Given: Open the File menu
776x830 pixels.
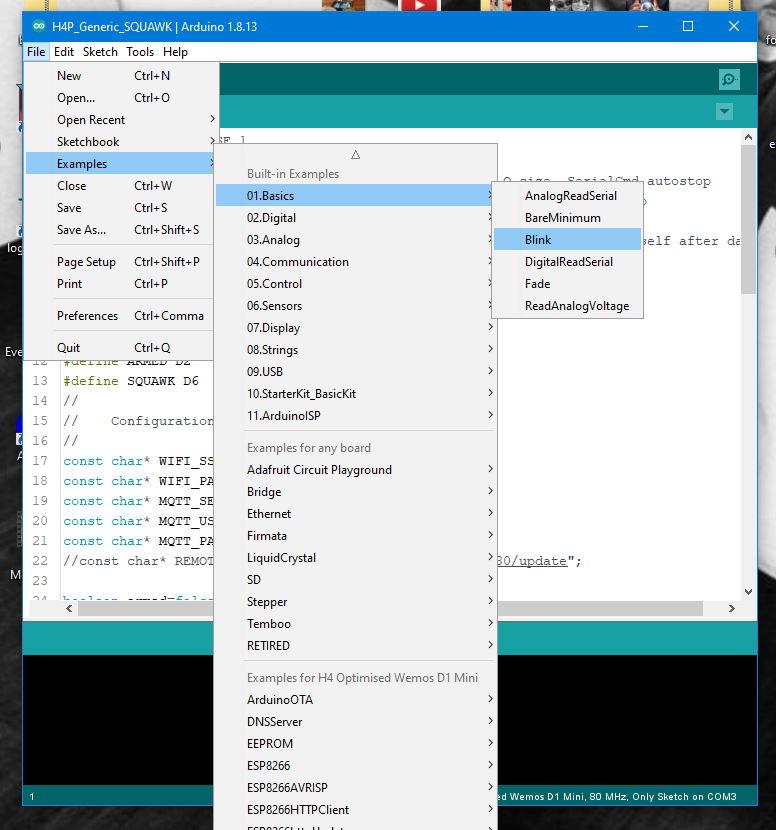Looking at the screenshot, I should click(36, 52).
